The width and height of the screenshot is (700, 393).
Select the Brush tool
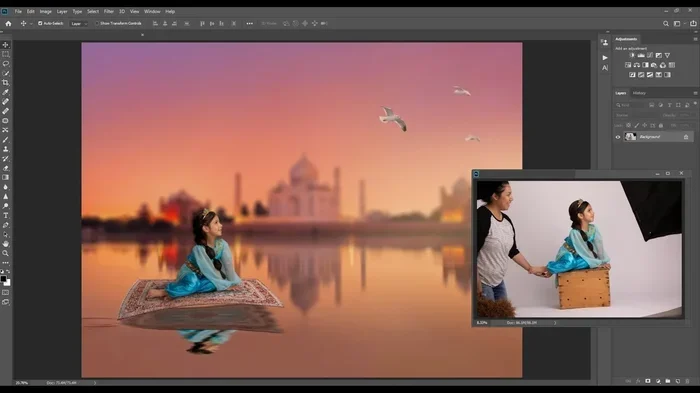click(x=5, y=140)
